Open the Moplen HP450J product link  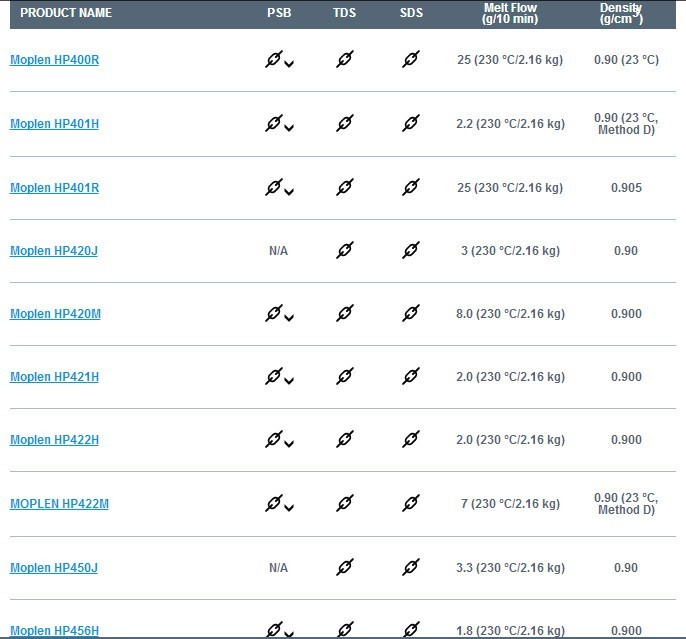53,568
